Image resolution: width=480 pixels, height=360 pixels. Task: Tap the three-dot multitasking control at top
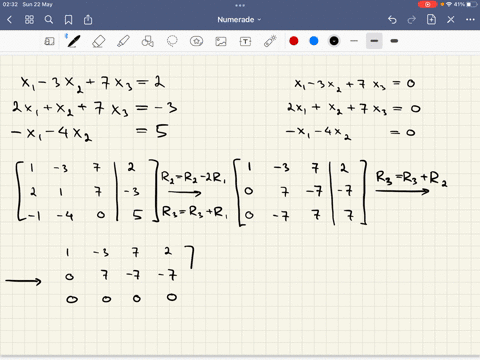pos(240,5)
